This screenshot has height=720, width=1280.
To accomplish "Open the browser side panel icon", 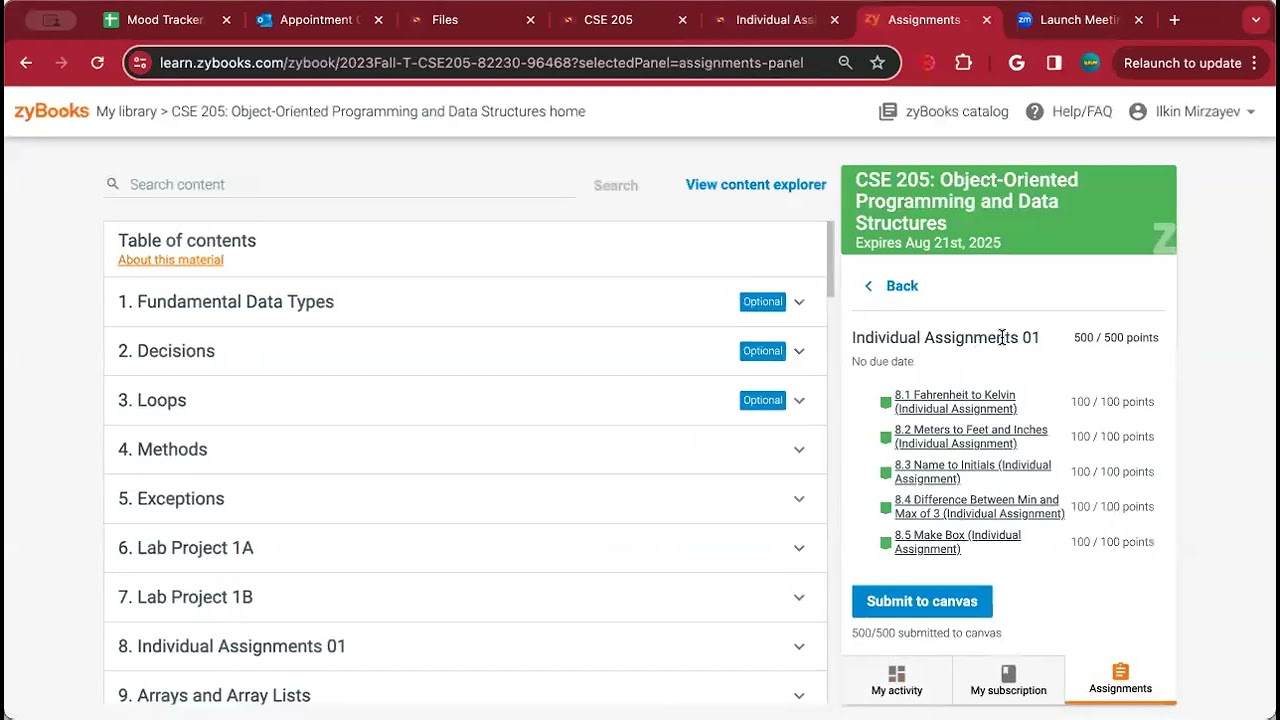I will click(x=1054, y=63).
